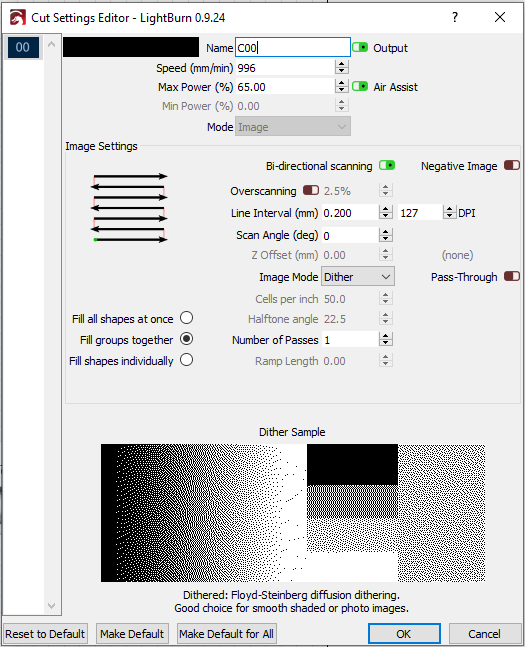Viewport: 525px width, 647px height.
Task: Disable Bi-directional scanning switch
Action: pos(387,165)
